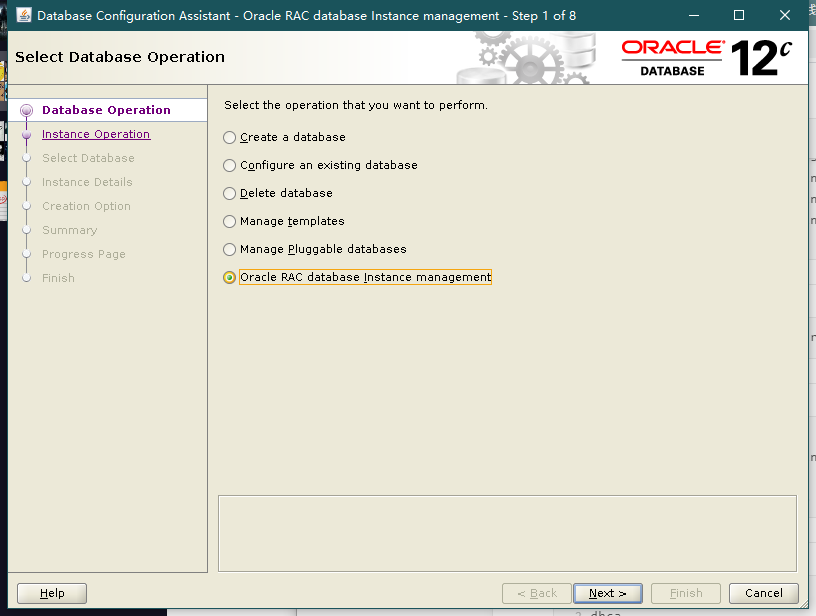816x616 pixels.
Task: Select Manage Pluggable databases option
Action: (230, 249)
